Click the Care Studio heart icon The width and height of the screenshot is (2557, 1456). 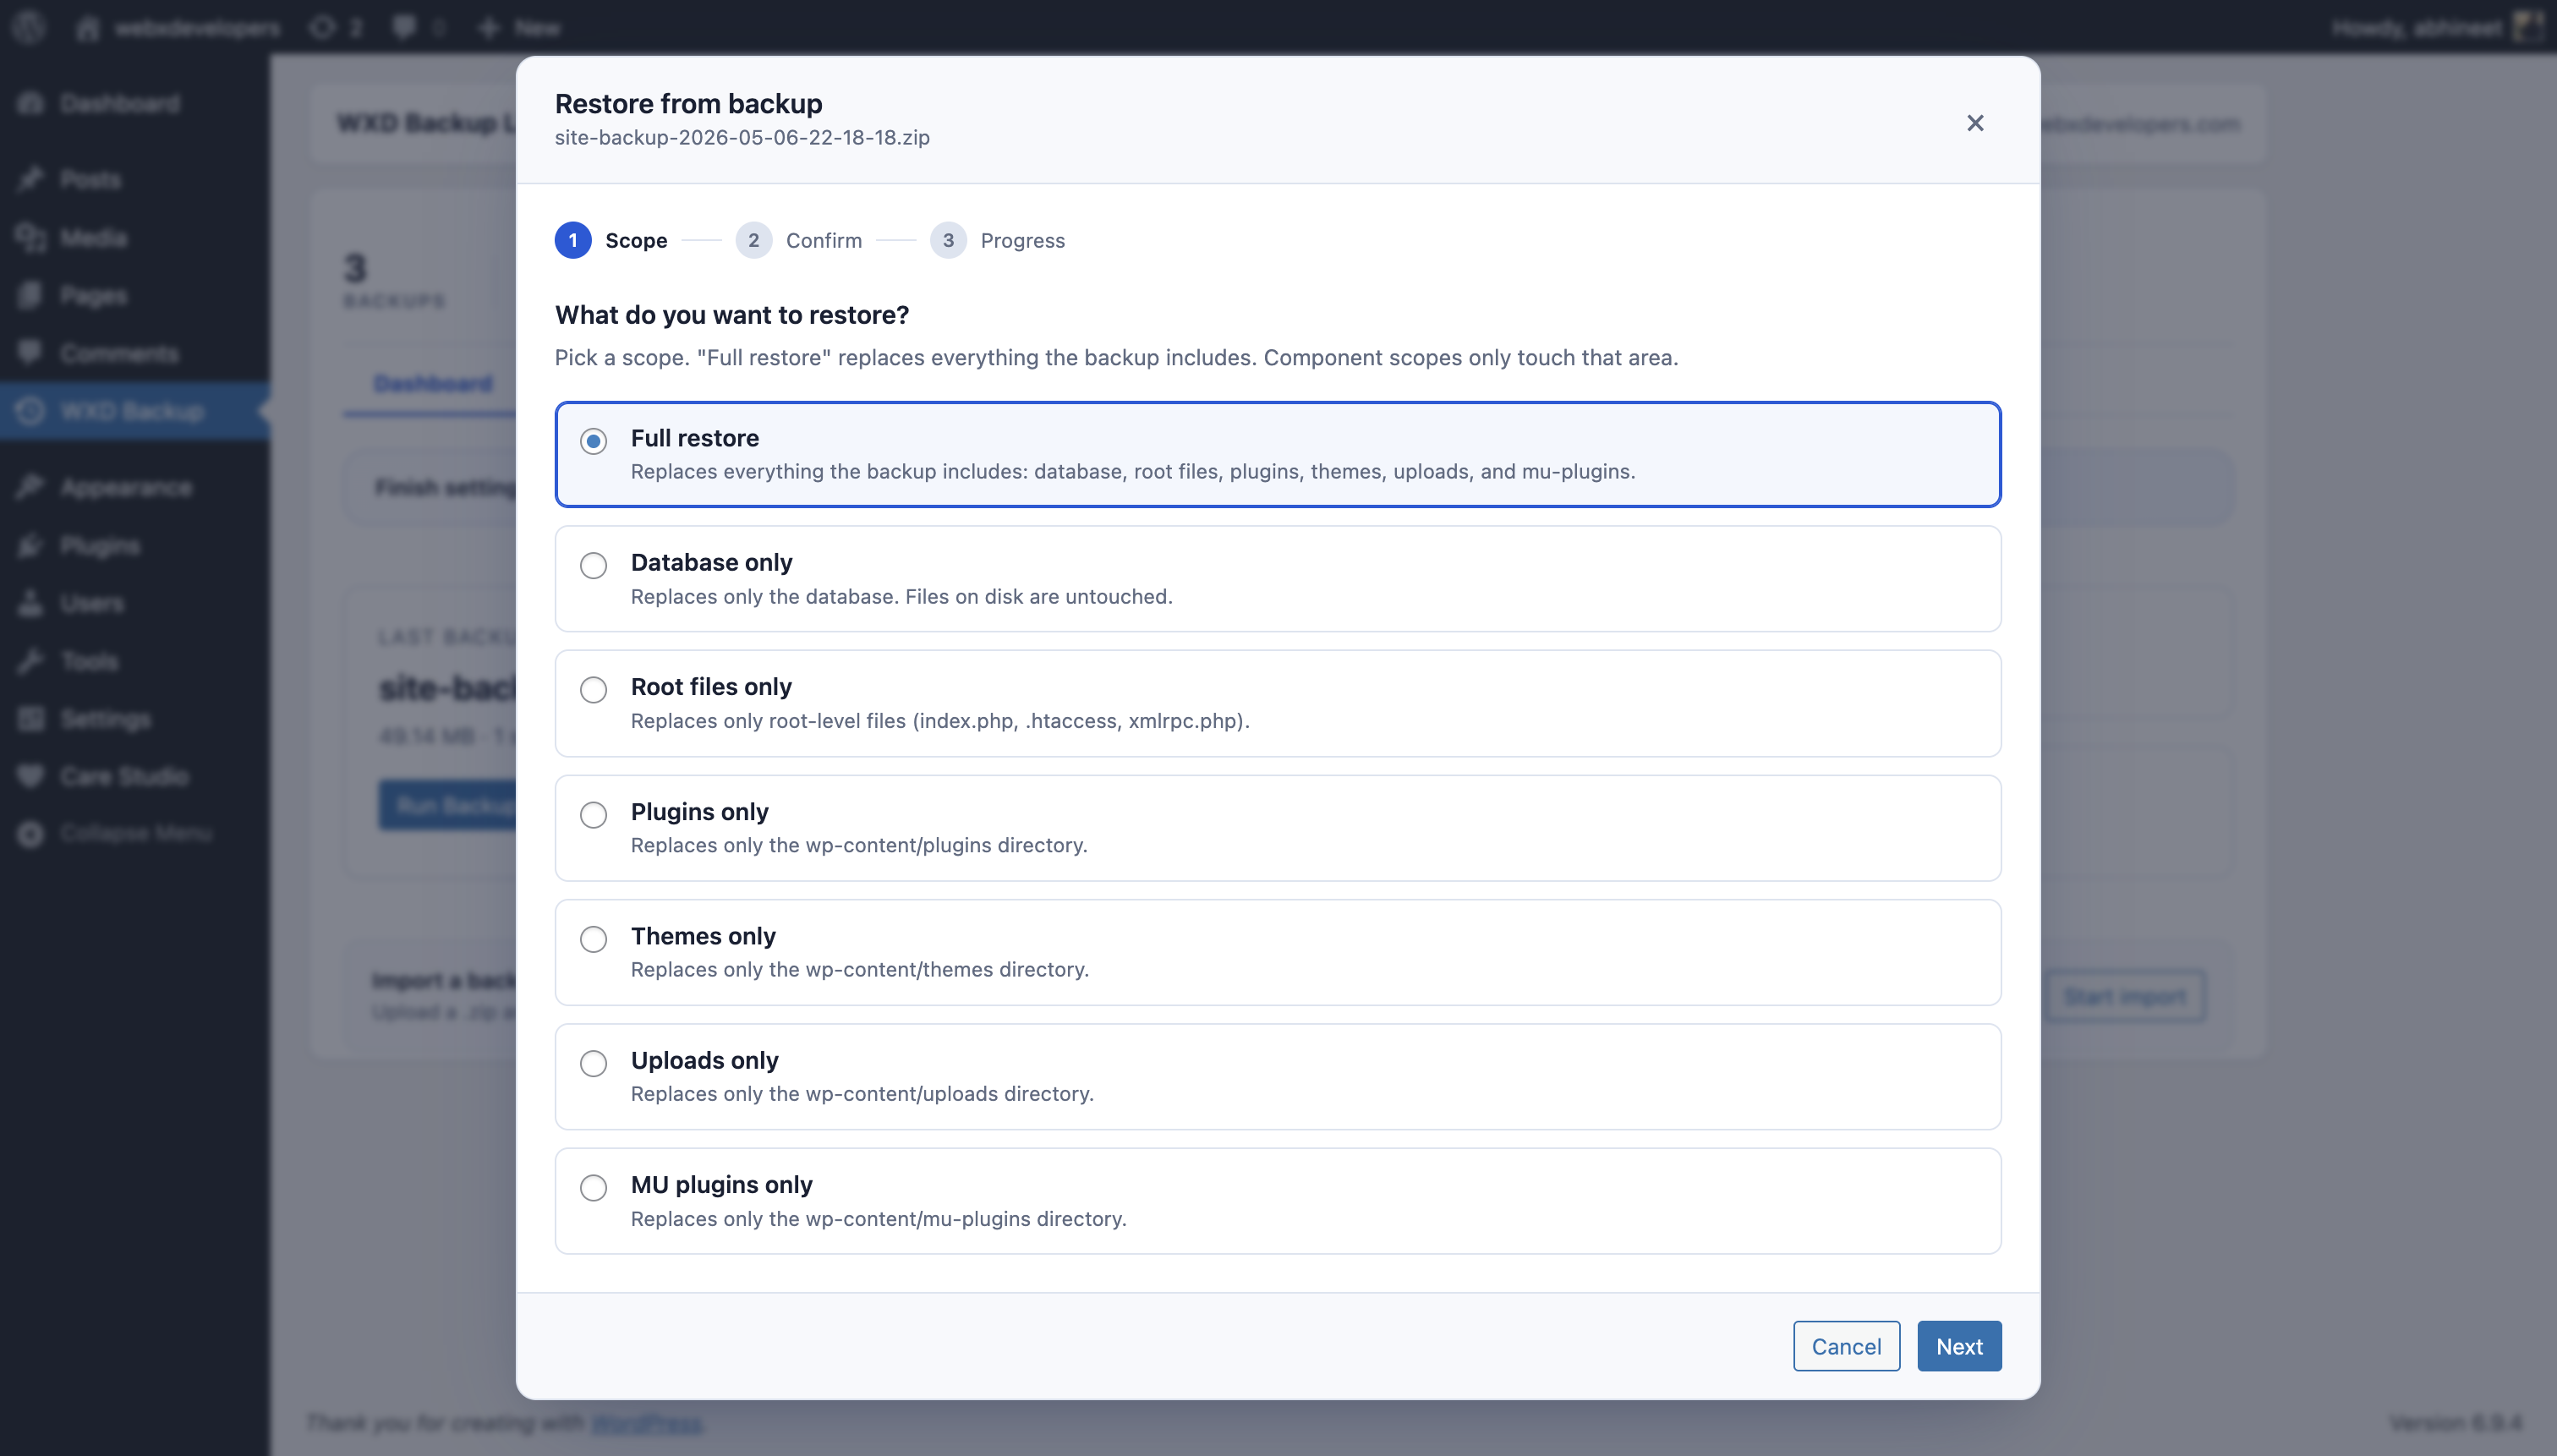point(30,776)
